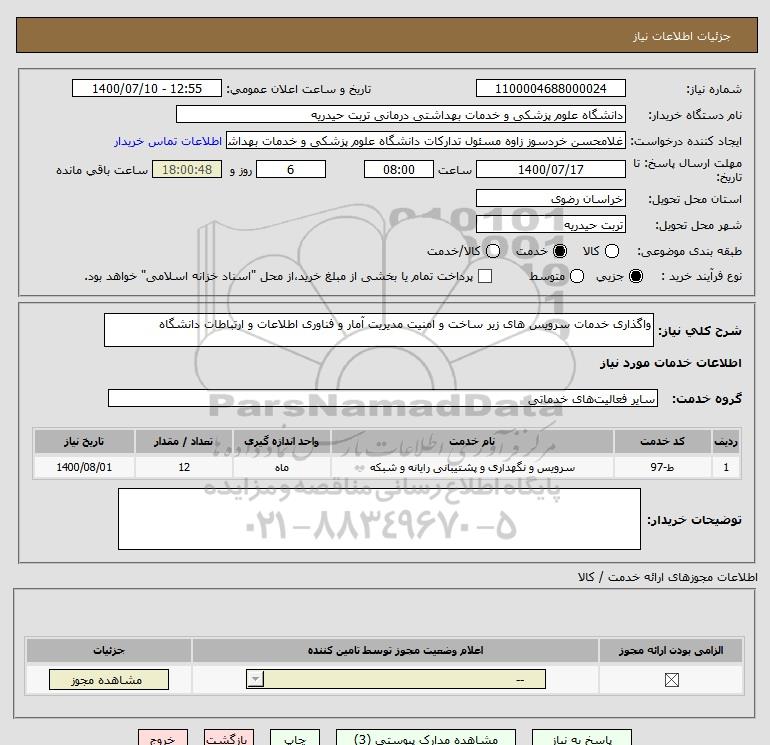The image size is (770, 745).
Task: Click the بازگشت back button
Action: pos(229,738)
